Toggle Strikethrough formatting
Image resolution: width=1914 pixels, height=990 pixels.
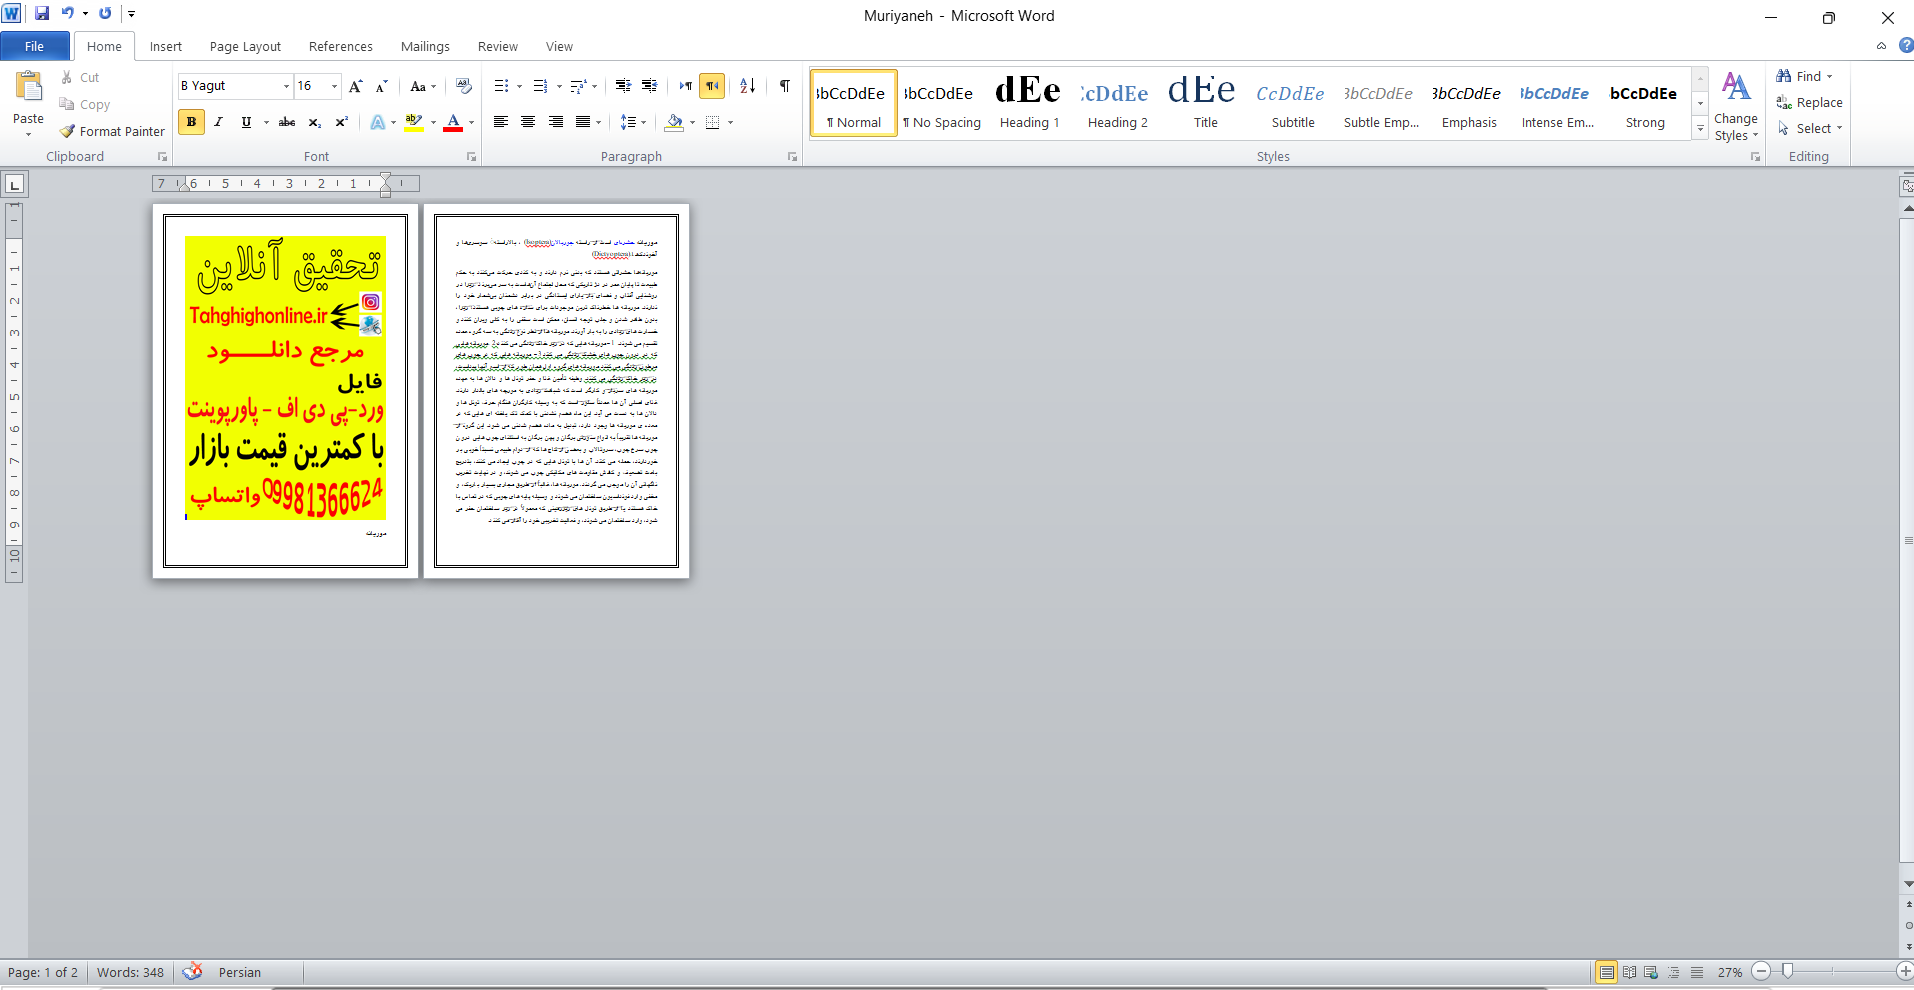click(287, 122)
